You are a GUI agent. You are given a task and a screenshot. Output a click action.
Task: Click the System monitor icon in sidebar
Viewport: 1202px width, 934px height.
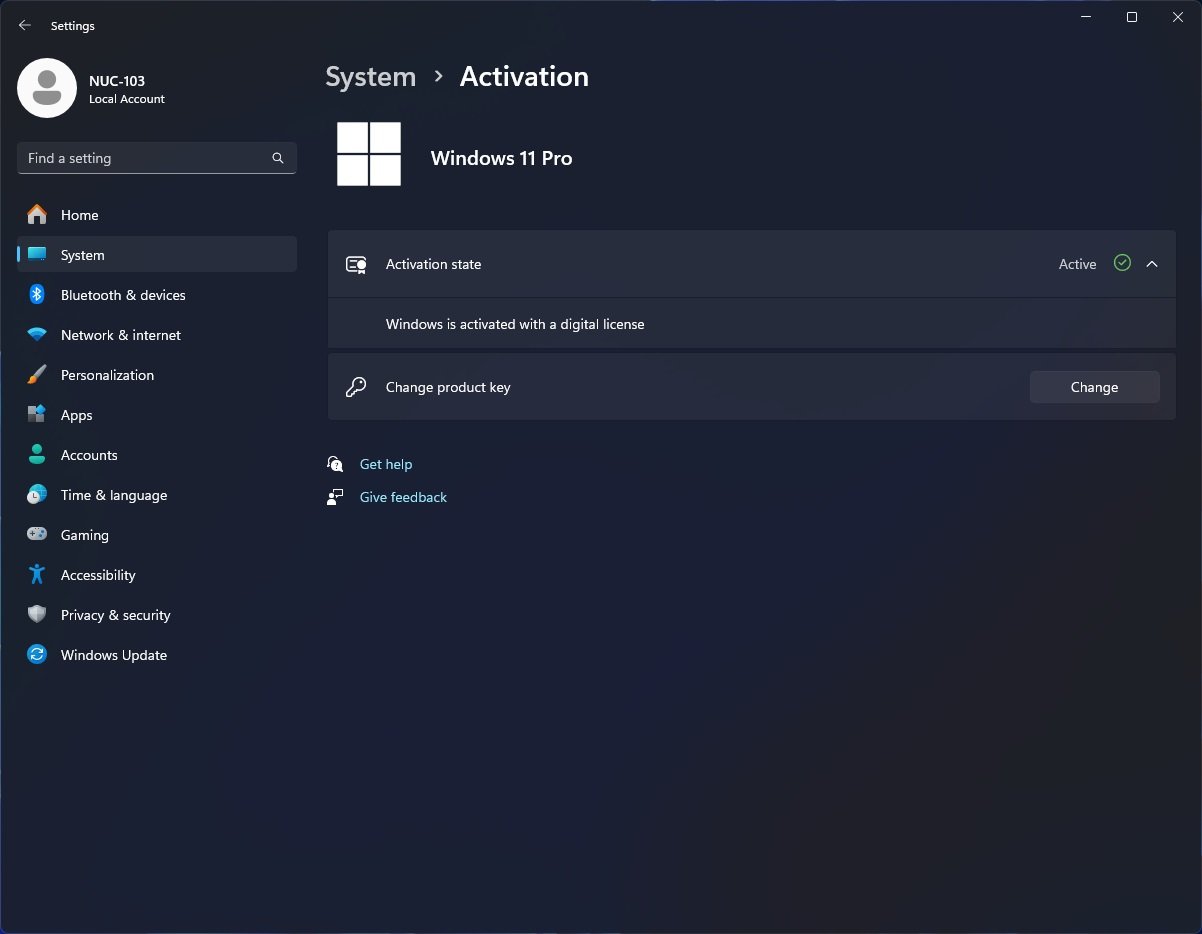[x=37, y=255]
